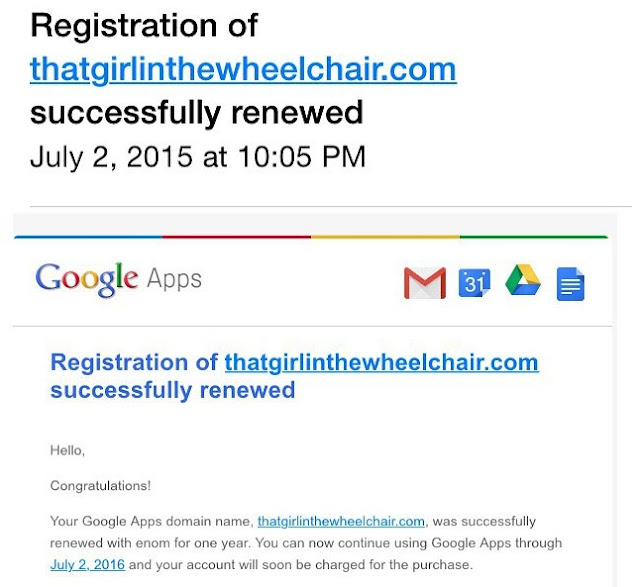Screen dimensions: 640x587
Task: Click the Google Drive triangle icon
Action: point(522,280)
